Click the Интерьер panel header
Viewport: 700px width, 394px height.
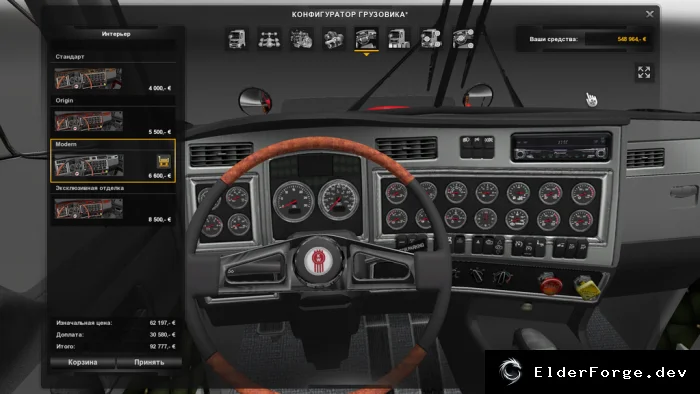point(116,34)
